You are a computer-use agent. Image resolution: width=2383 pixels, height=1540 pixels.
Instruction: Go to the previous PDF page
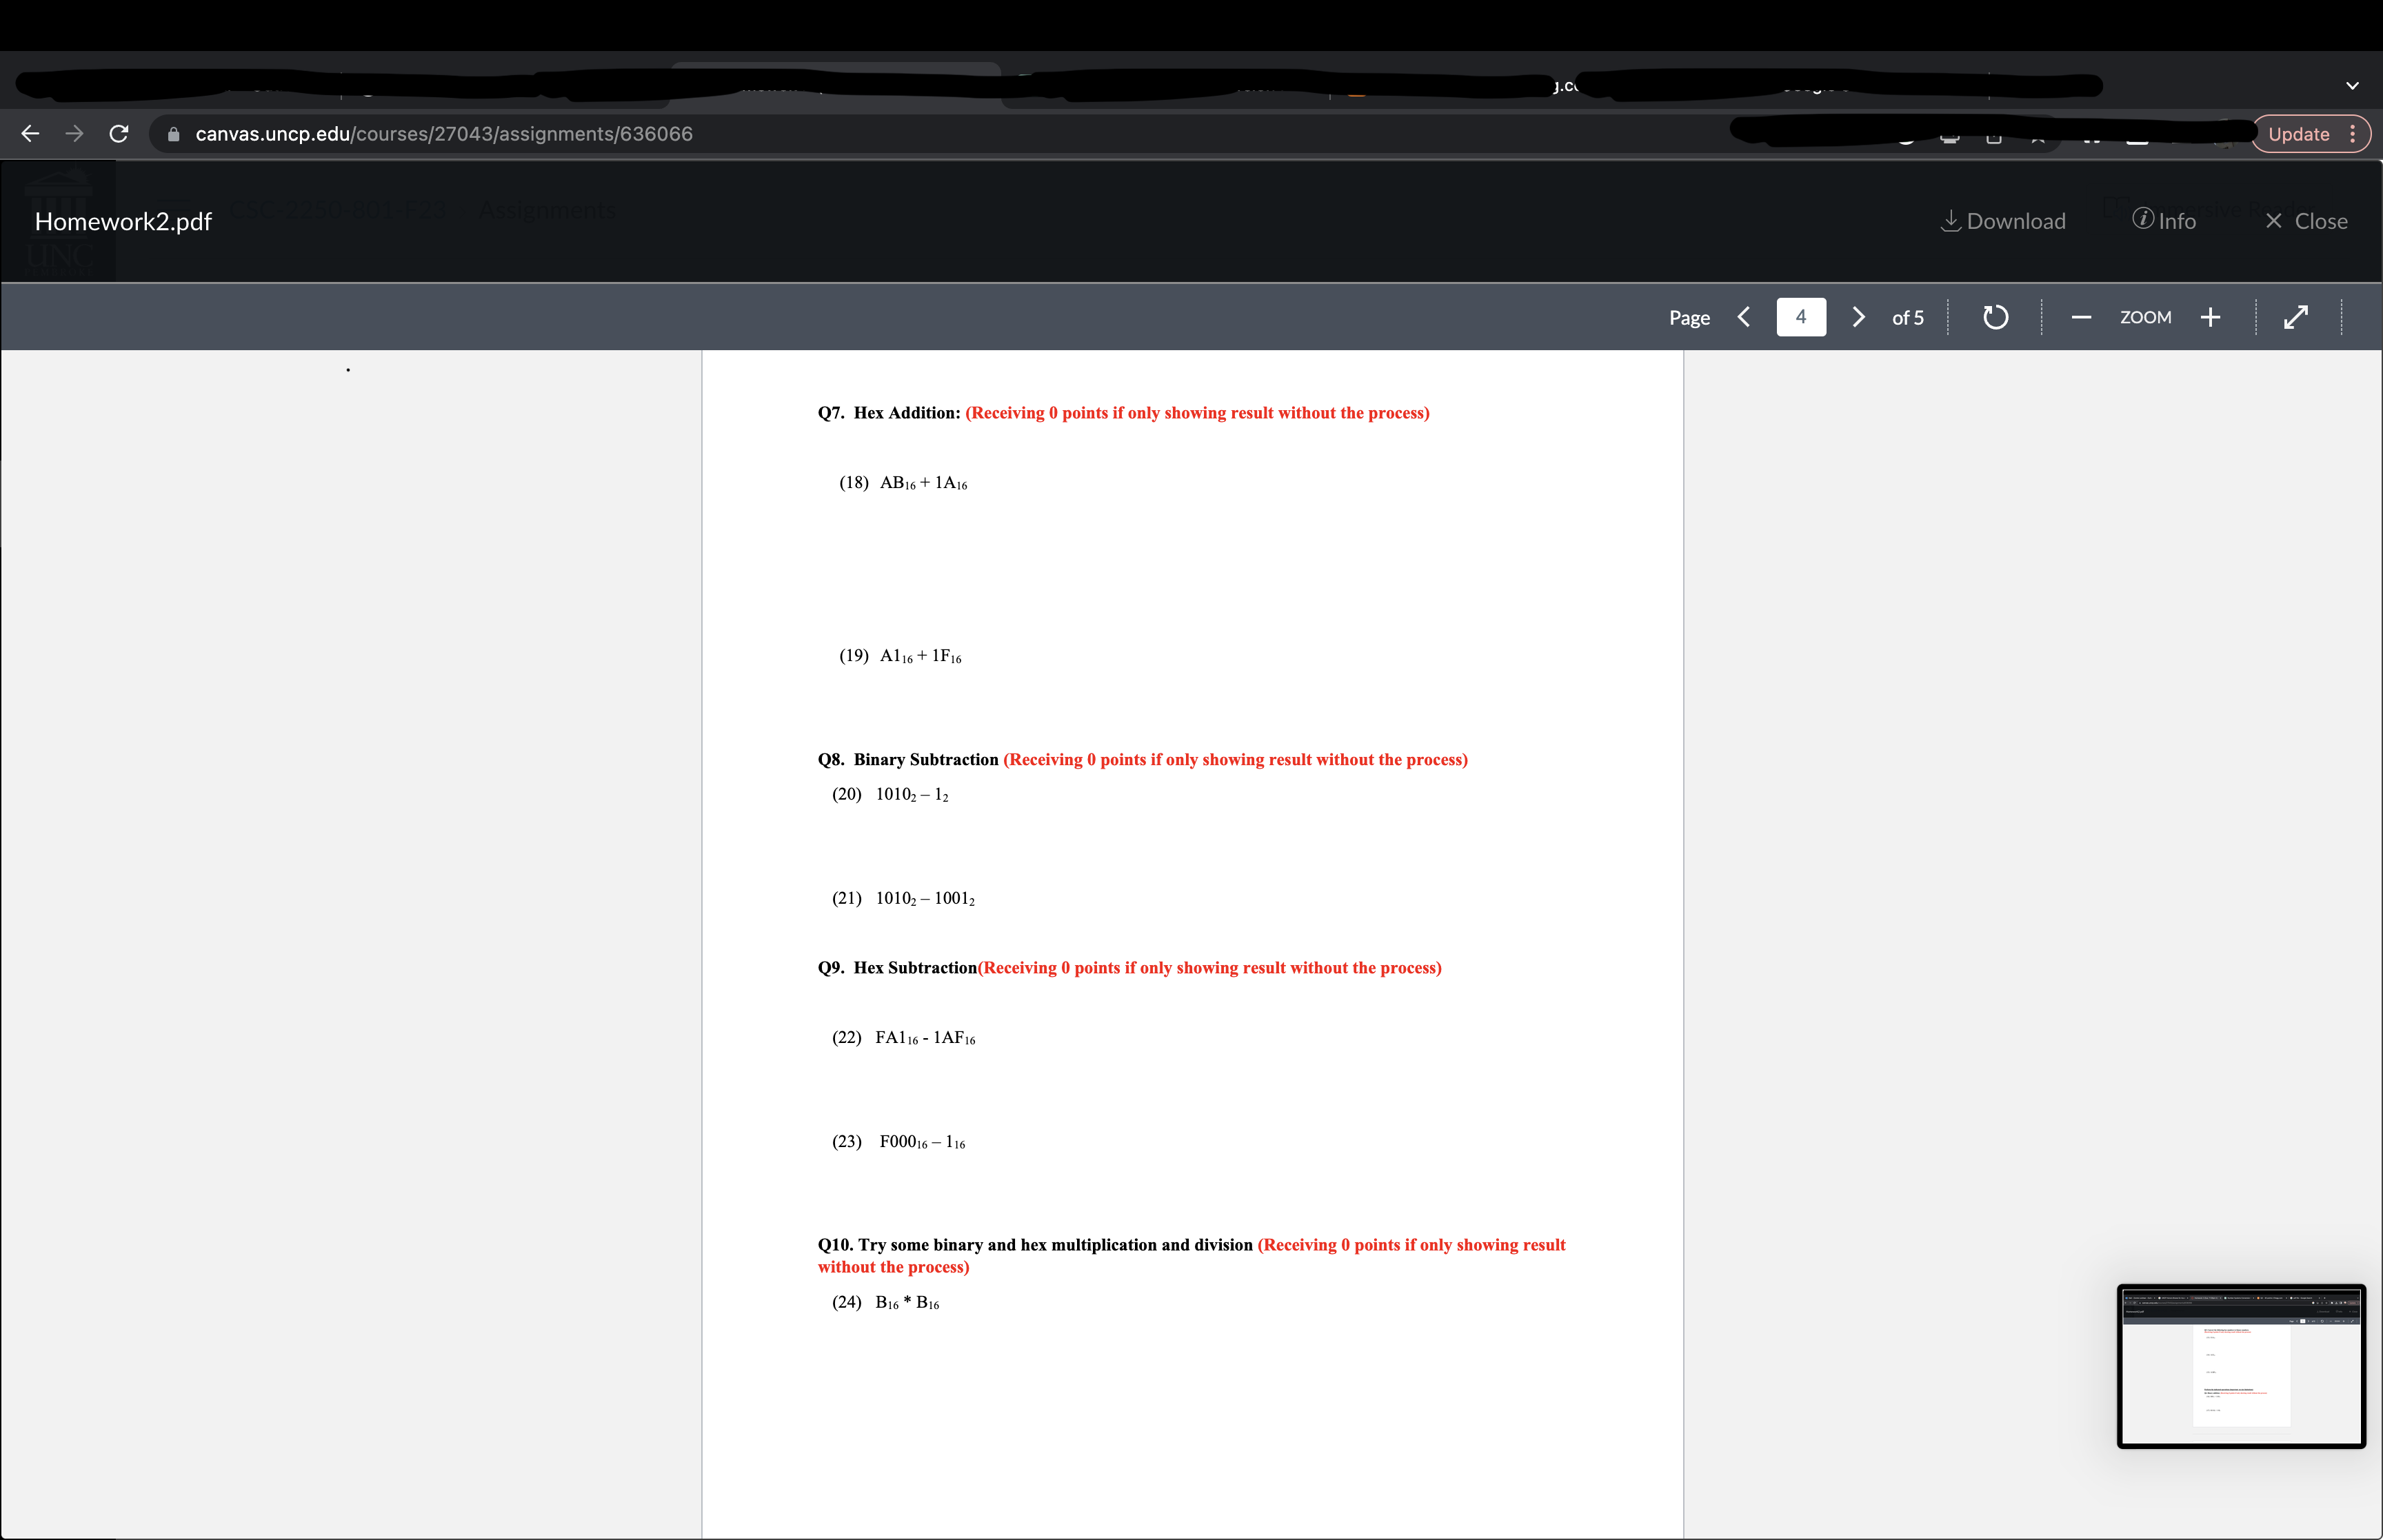(x=1744, y=317)
